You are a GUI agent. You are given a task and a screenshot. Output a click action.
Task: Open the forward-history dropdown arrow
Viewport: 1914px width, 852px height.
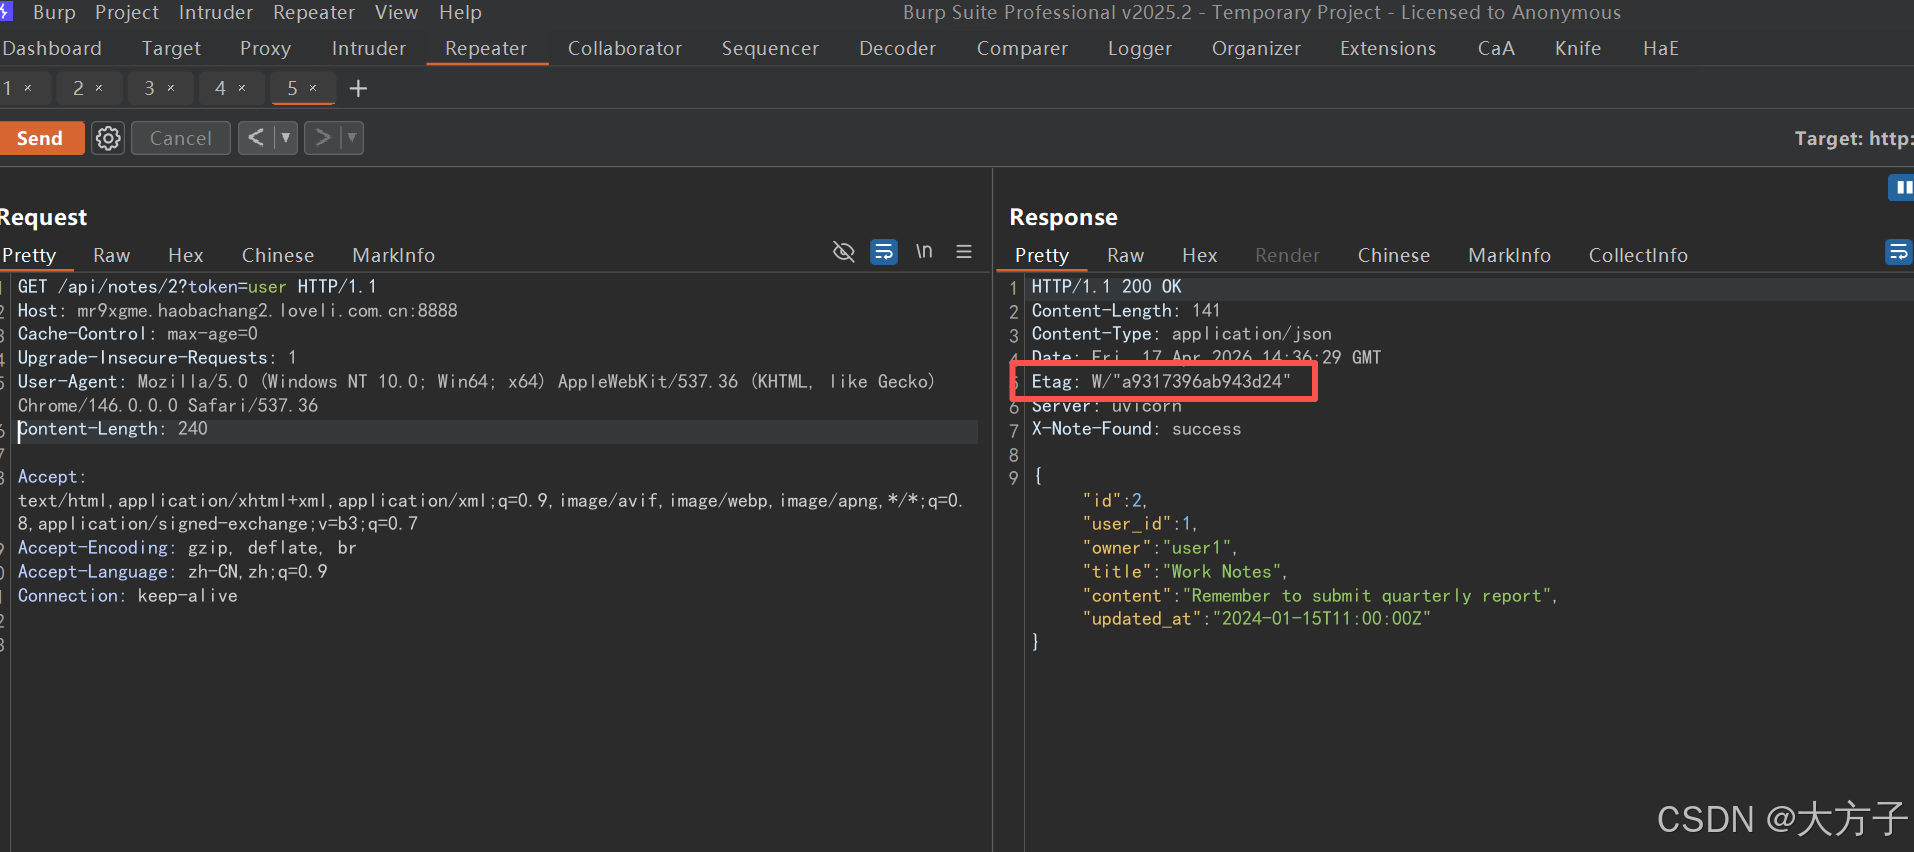pyautogui.click(x=352, y=138)
